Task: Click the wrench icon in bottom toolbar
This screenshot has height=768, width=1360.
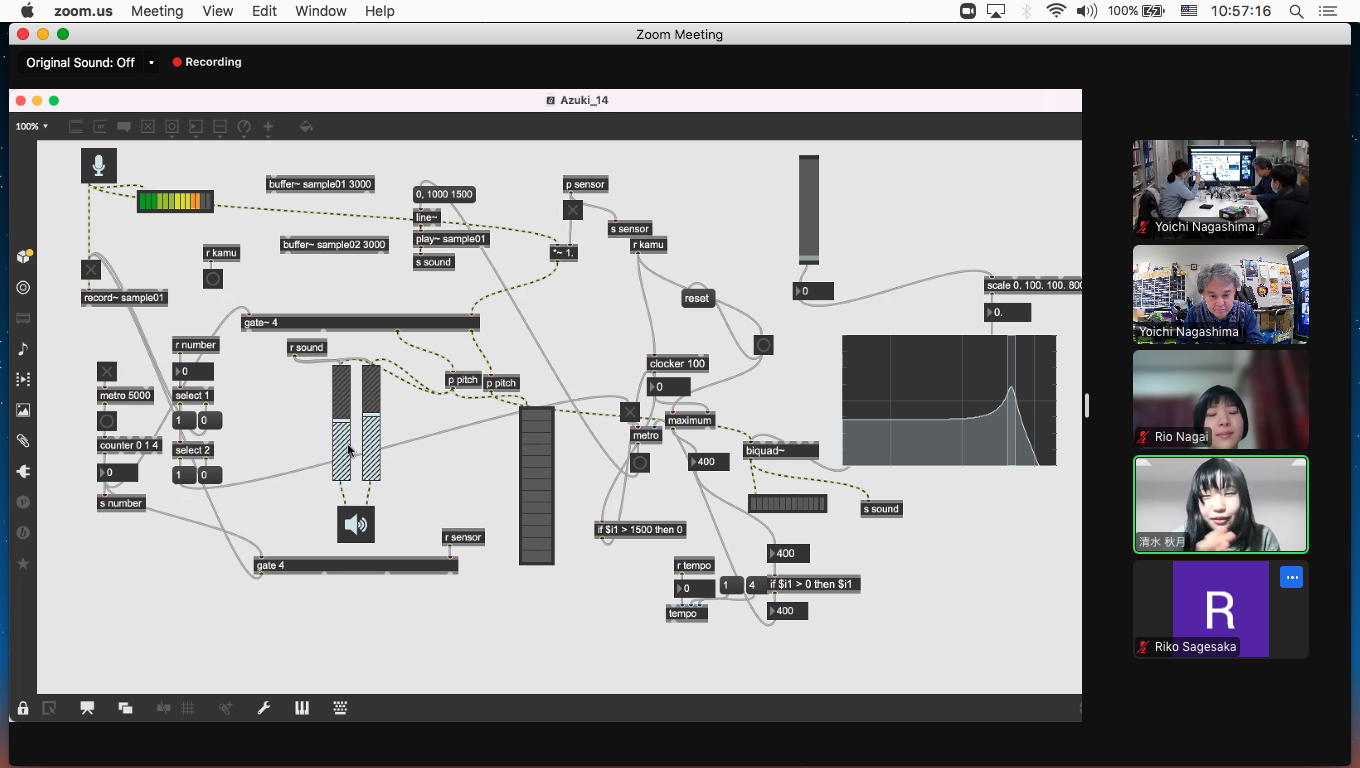Action: [264, 708]
